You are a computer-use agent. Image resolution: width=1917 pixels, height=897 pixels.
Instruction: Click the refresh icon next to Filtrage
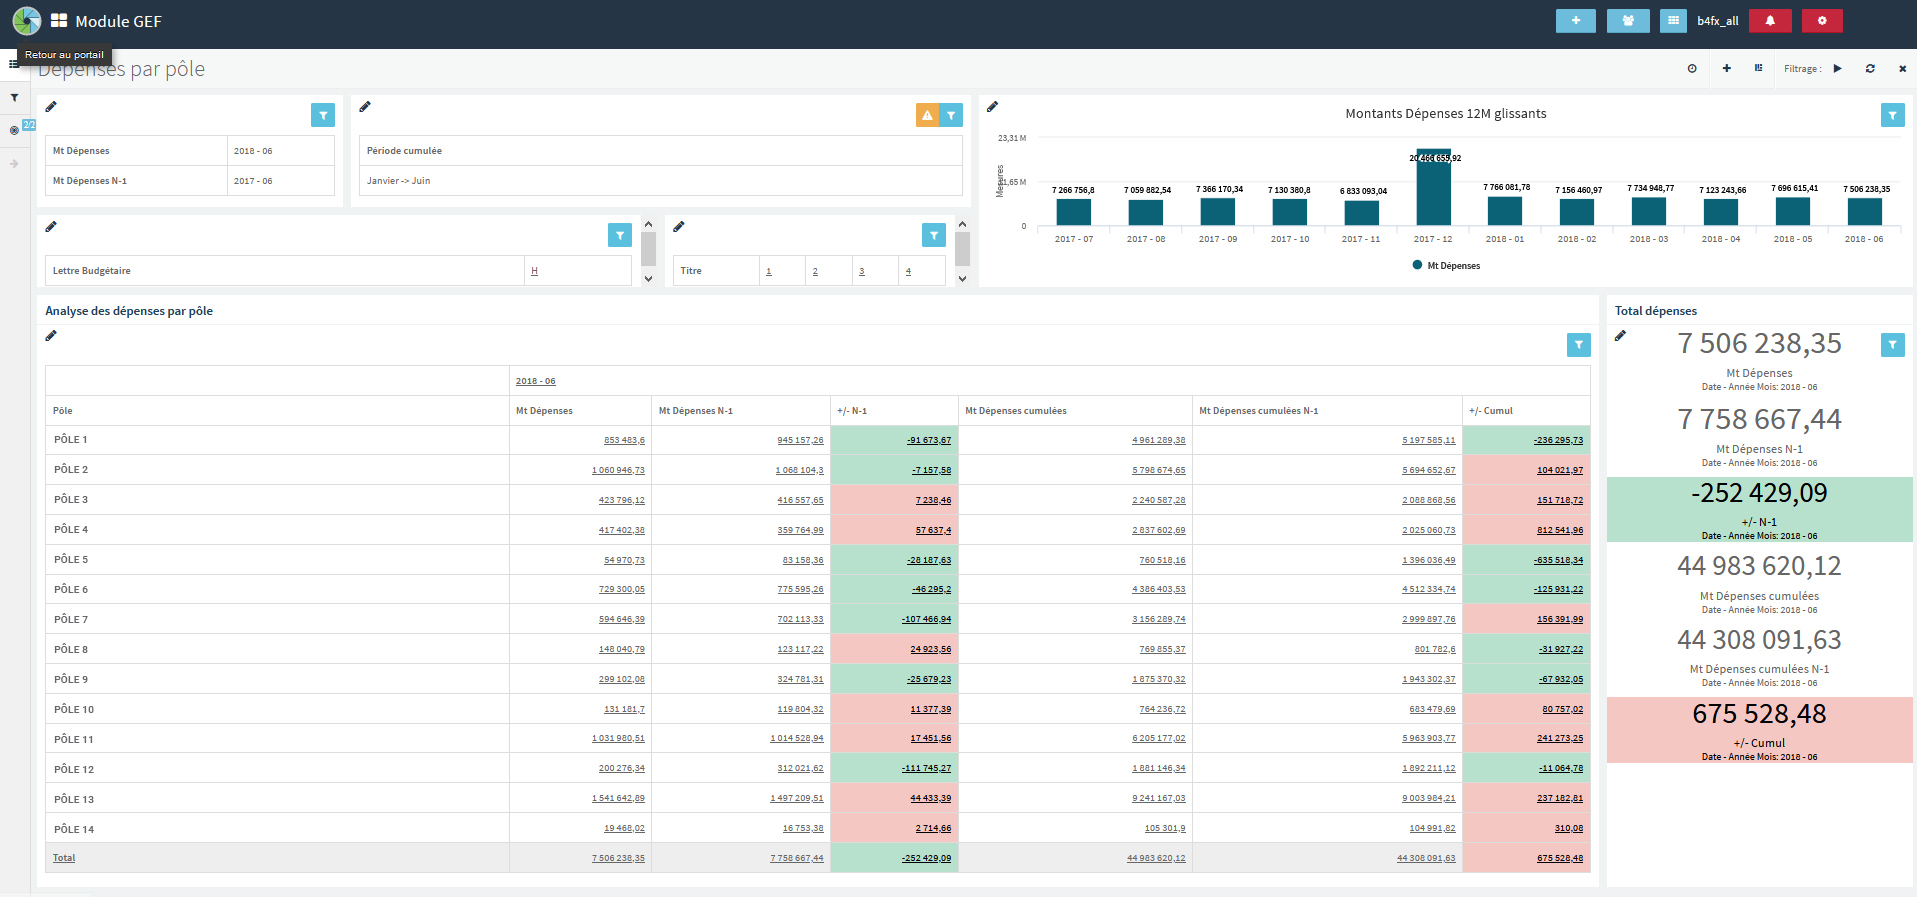(1869, 69)
